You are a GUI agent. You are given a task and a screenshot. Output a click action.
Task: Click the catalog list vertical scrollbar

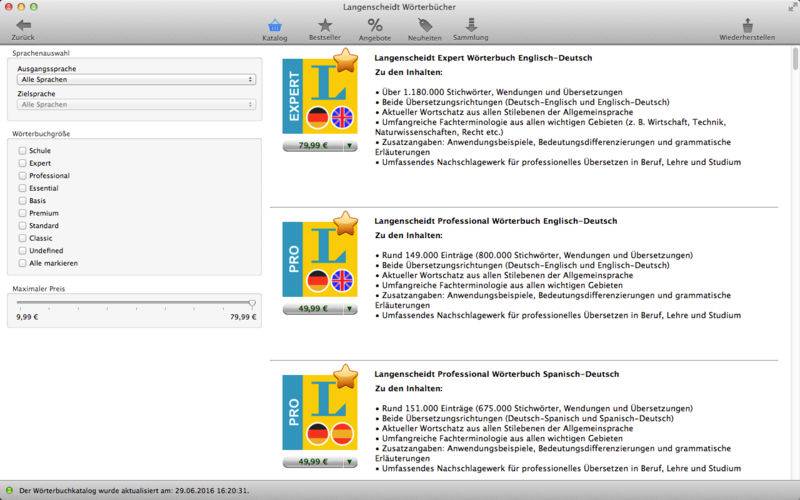pos(795,59)
